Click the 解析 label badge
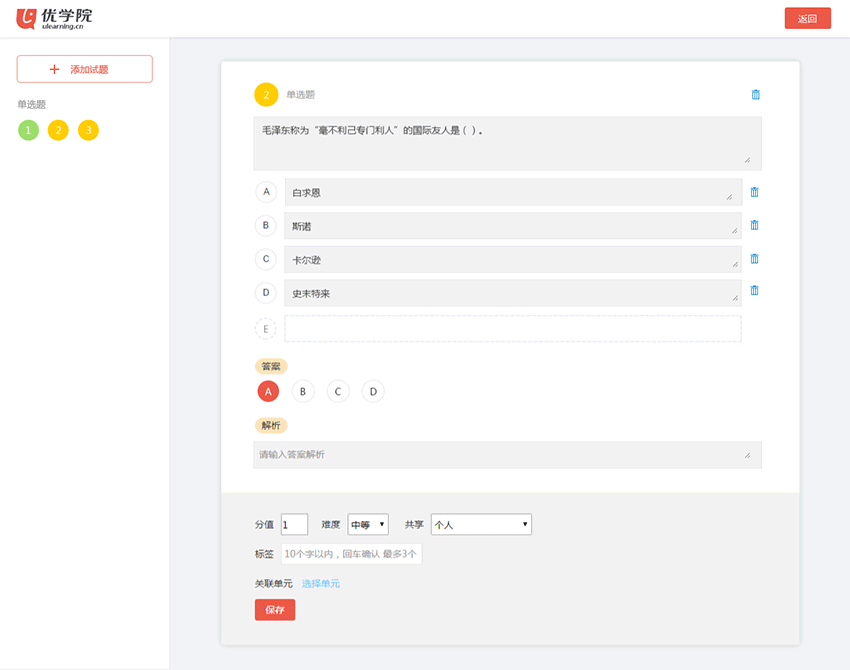This screenshot has height=670, width=850. tap(271, 426)
